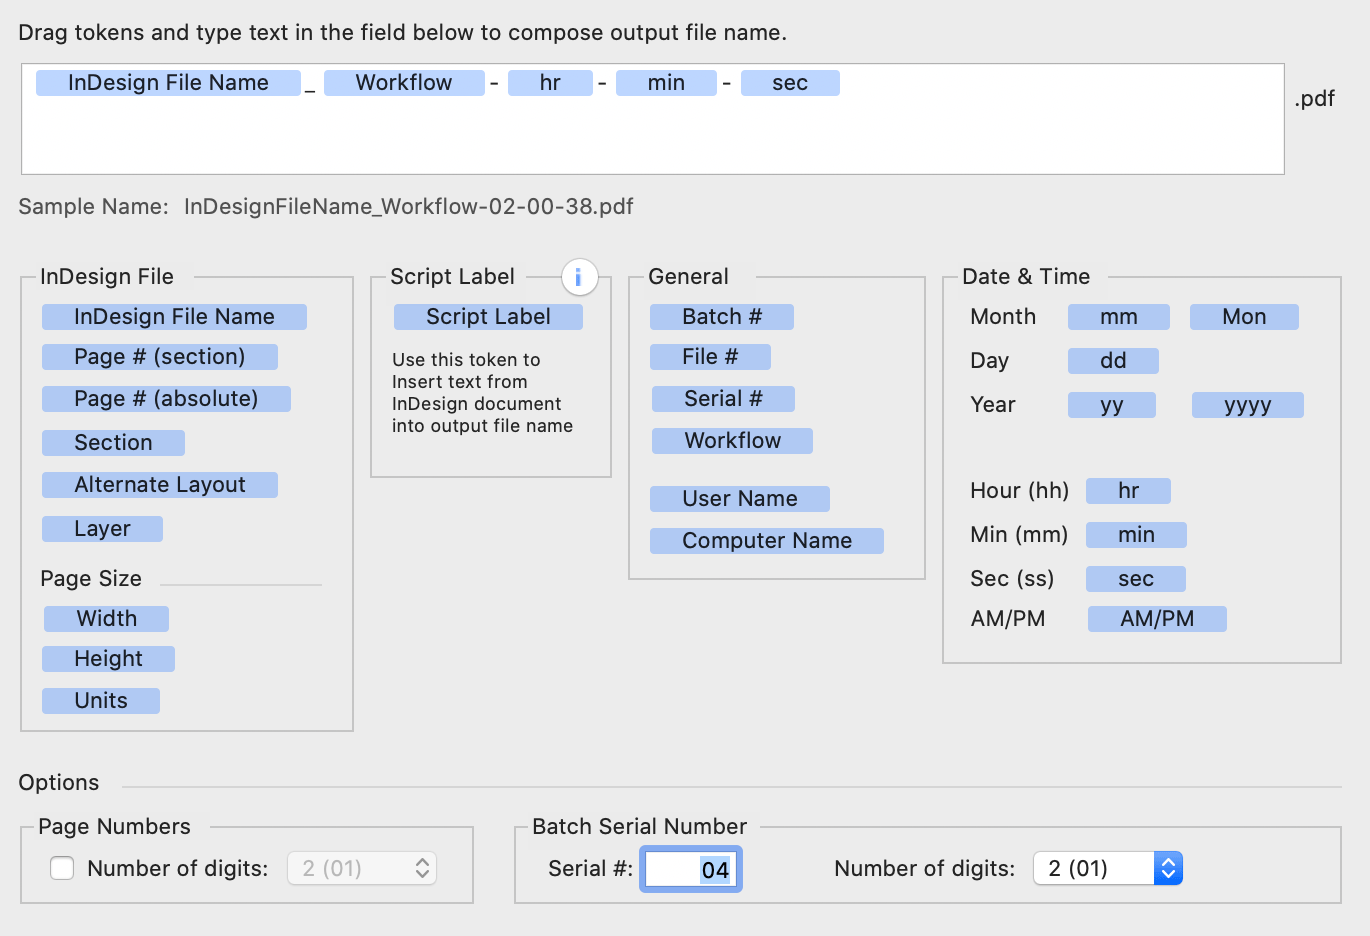Select the Alternate Layout token

[159, 484]
